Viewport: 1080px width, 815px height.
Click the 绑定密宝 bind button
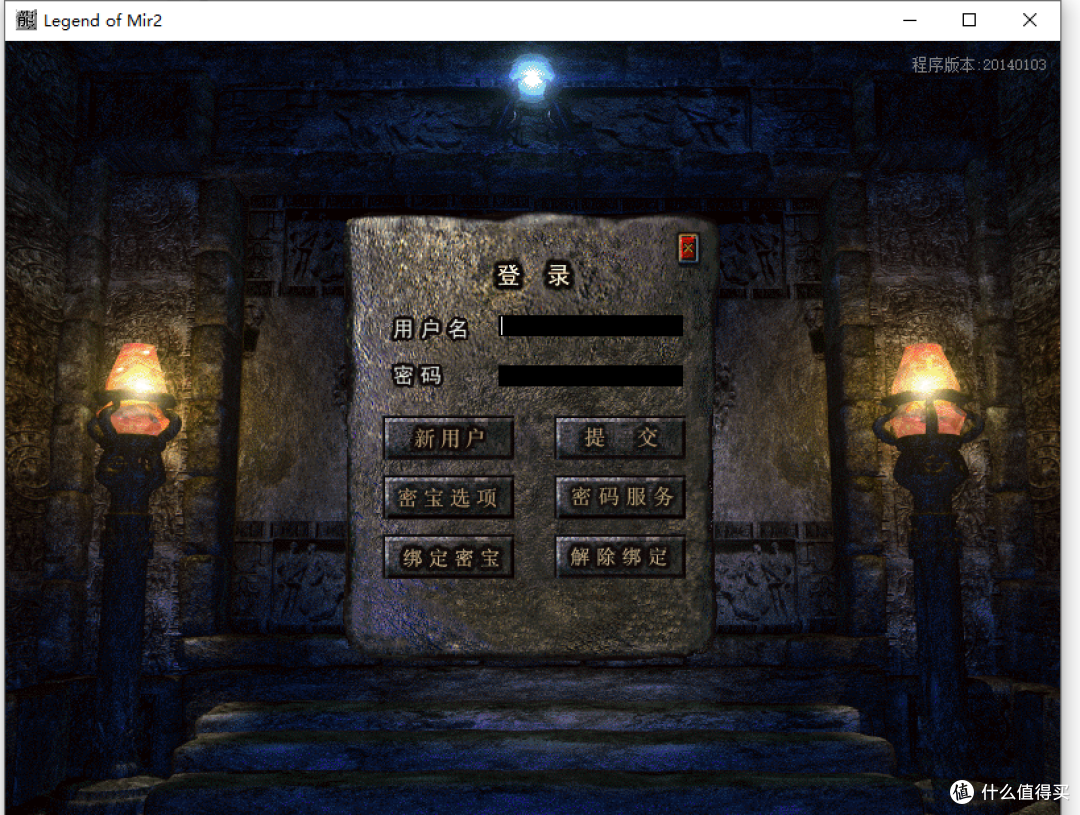click(x=448, y=558)
